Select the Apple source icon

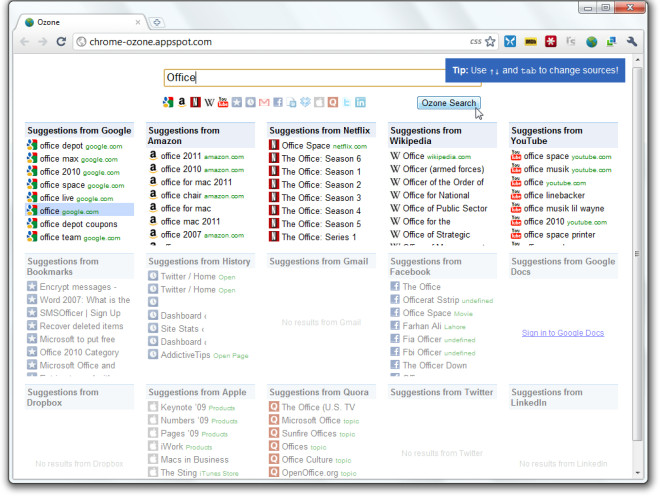coord(319,102)
